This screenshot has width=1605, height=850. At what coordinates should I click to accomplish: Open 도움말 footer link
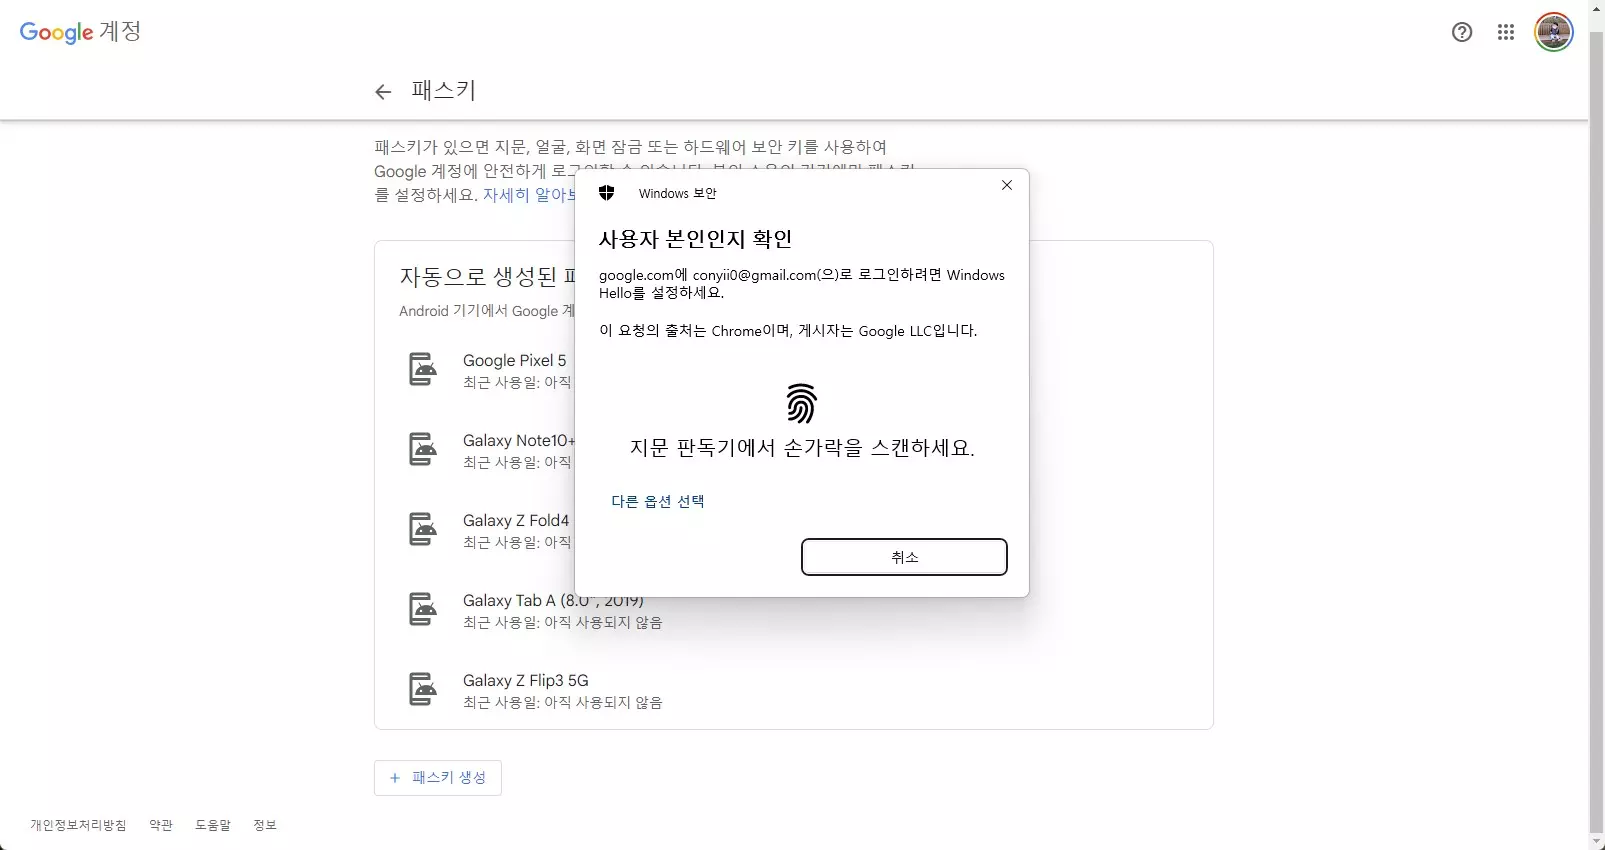213,825
